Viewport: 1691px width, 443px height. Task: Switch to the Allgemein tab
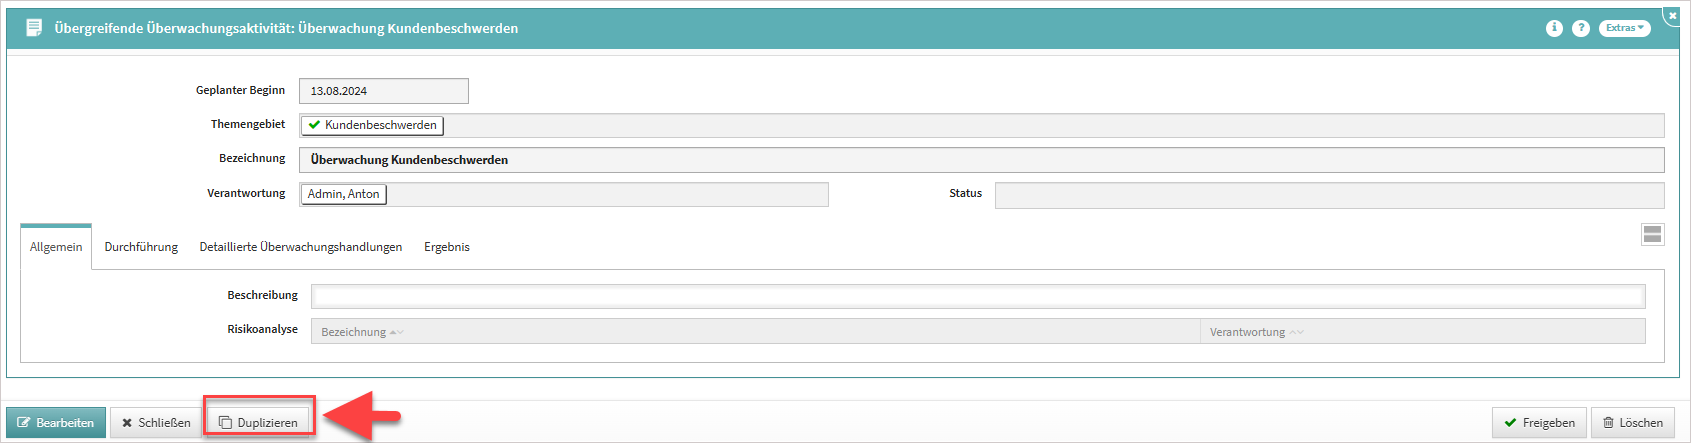coord(56,247)
